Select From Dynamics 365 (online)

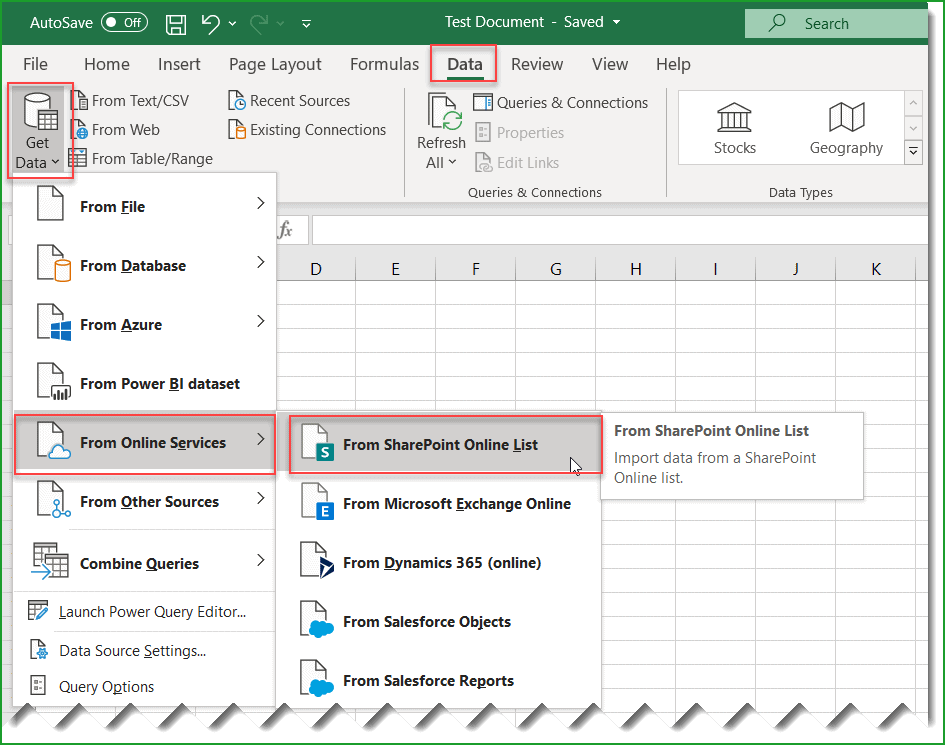coord(439,562)
